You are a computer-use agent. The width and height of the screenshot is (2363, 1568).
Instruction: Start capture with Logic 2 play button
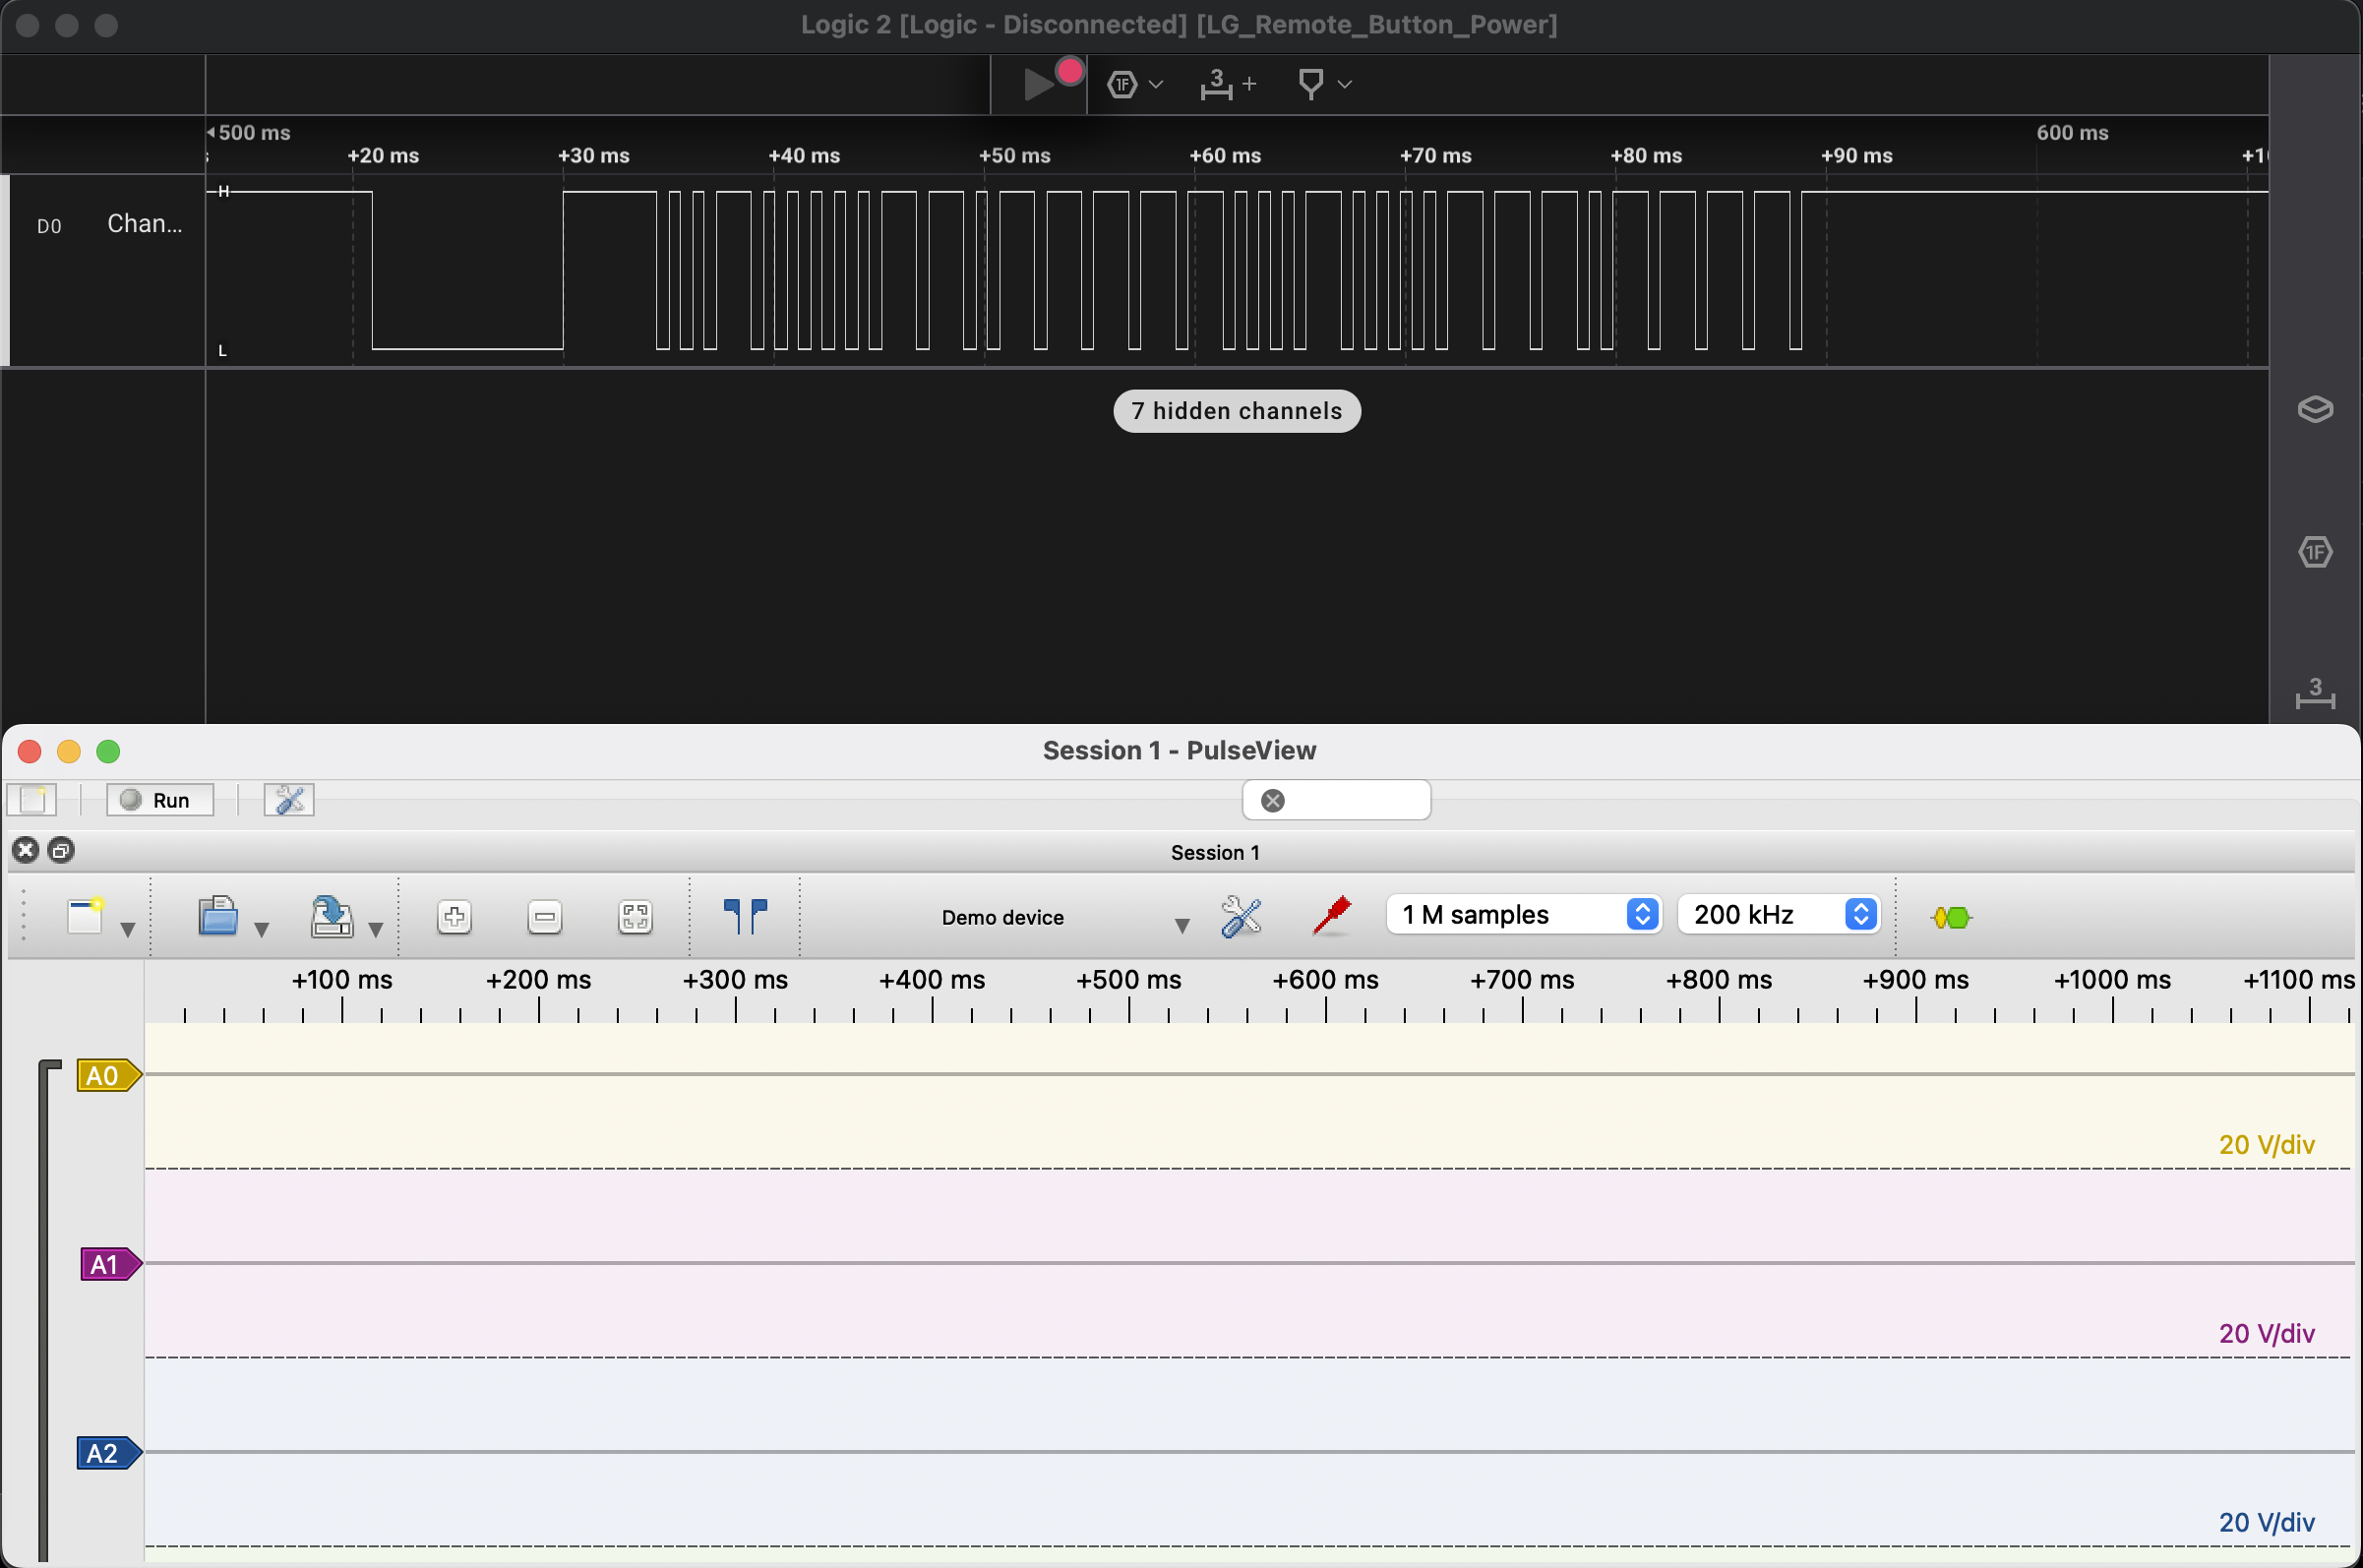point(1040,84)
